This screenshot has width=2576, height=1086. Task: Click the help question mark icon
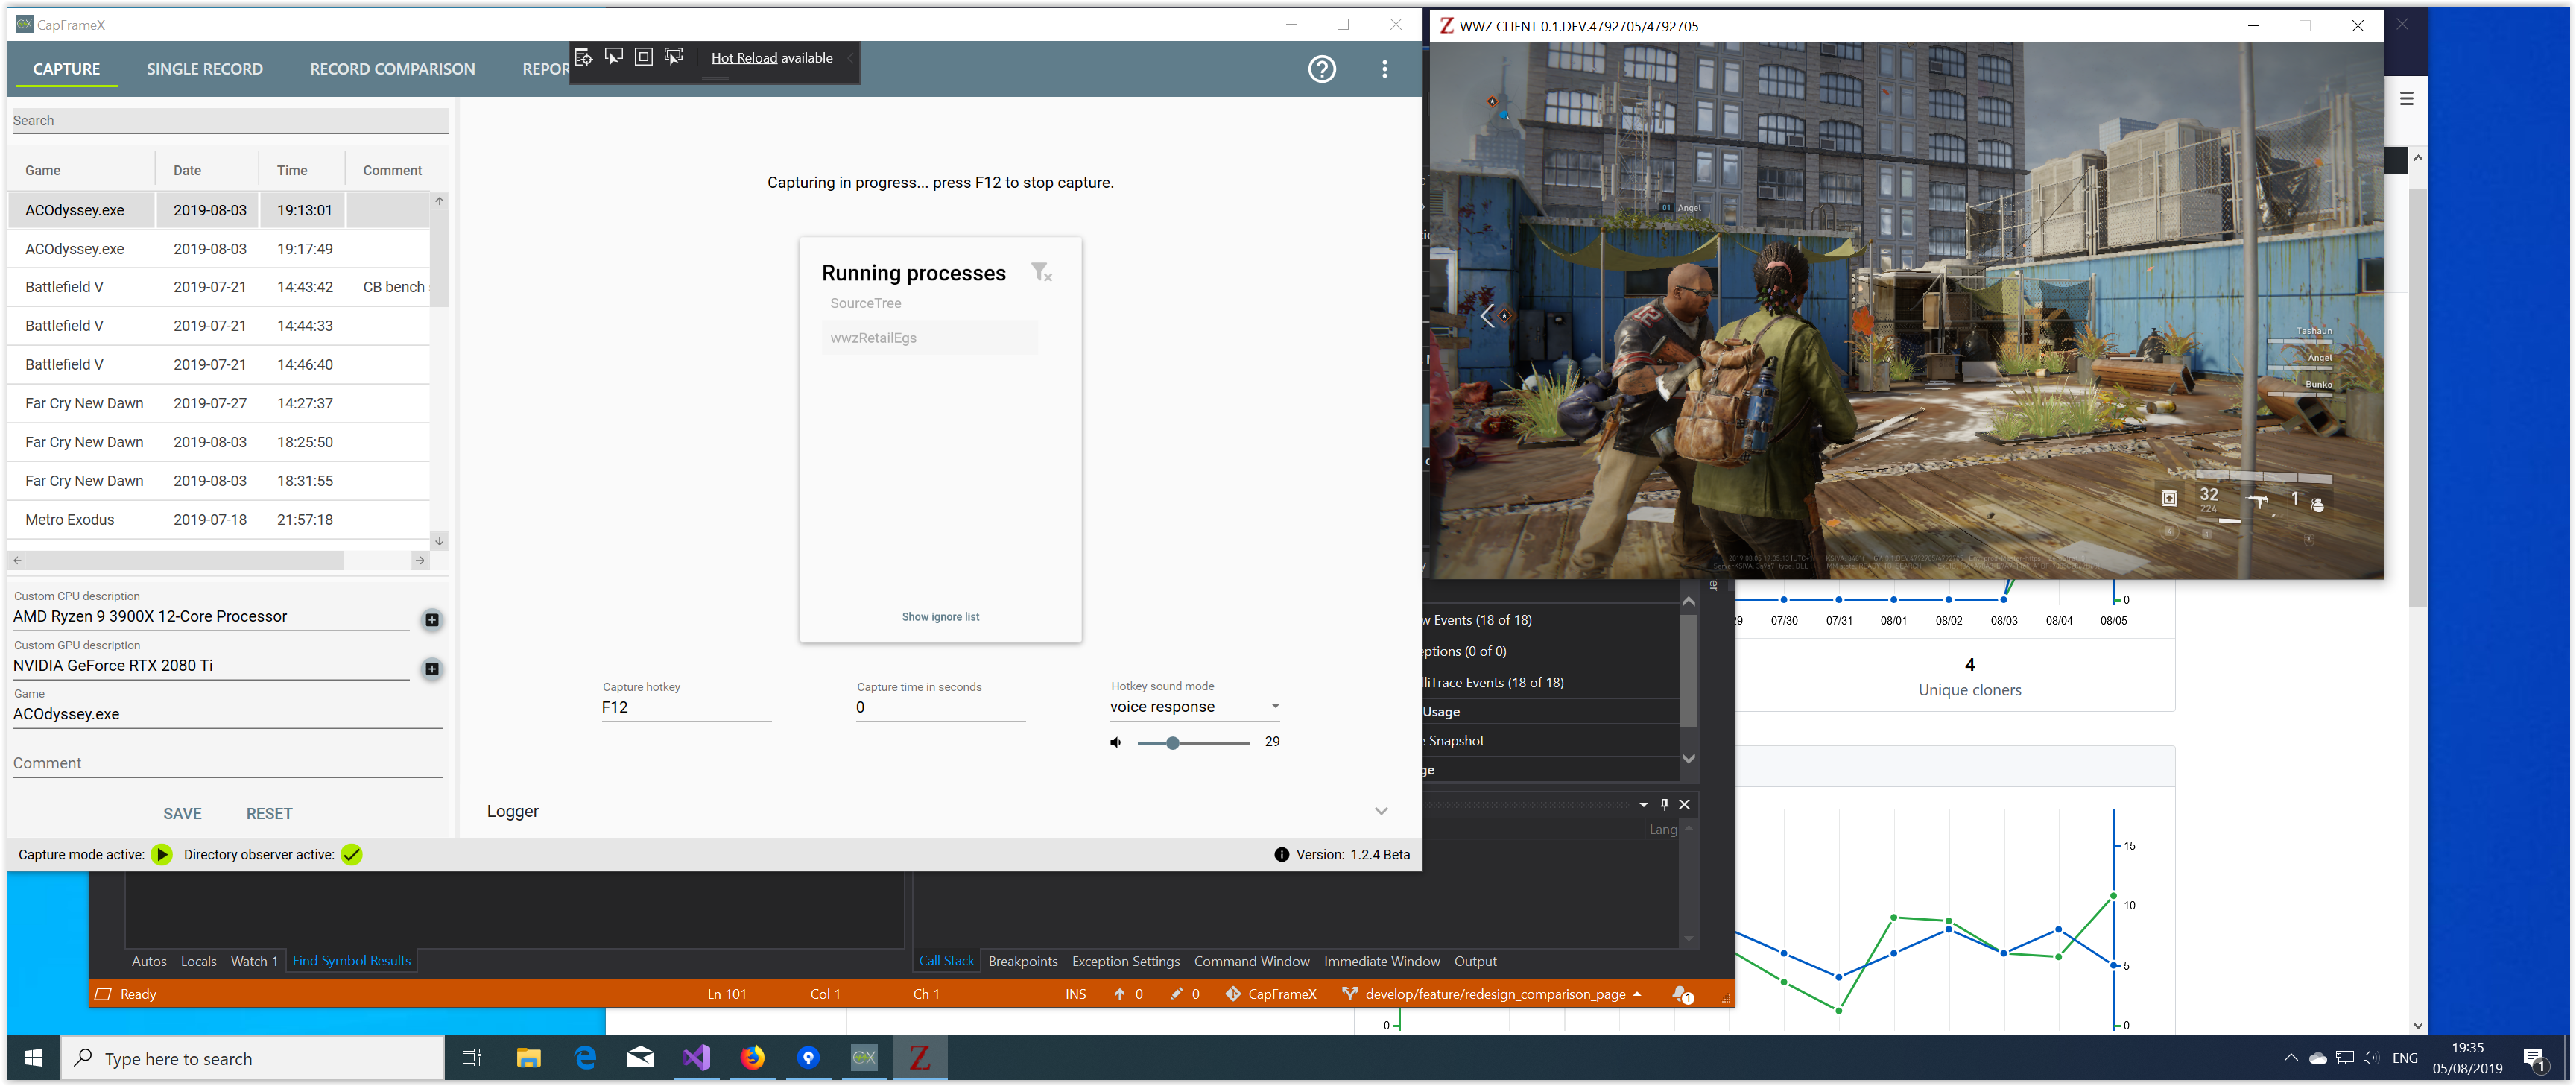[1321, 69]
